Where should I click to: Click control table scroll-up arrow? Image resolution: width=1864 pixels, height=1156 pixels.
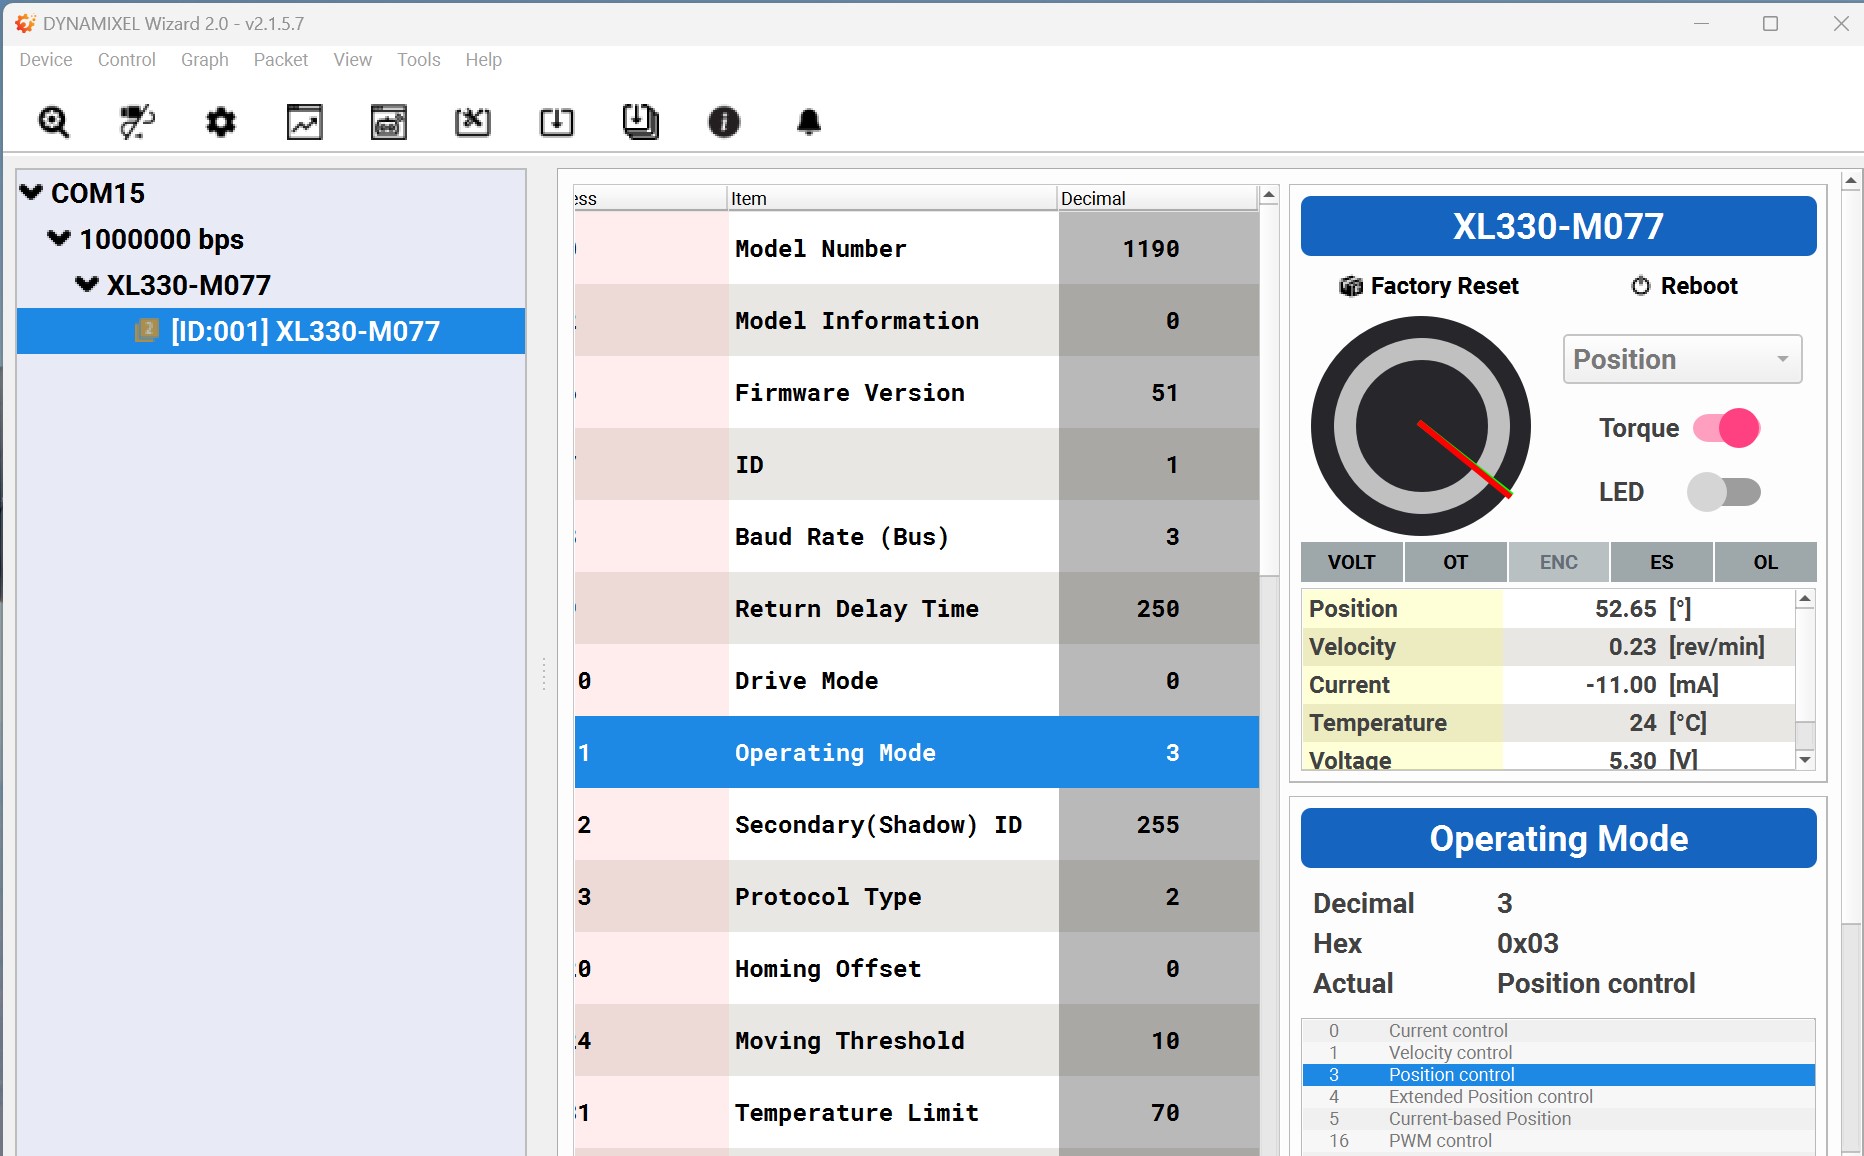pos(1269,195)
